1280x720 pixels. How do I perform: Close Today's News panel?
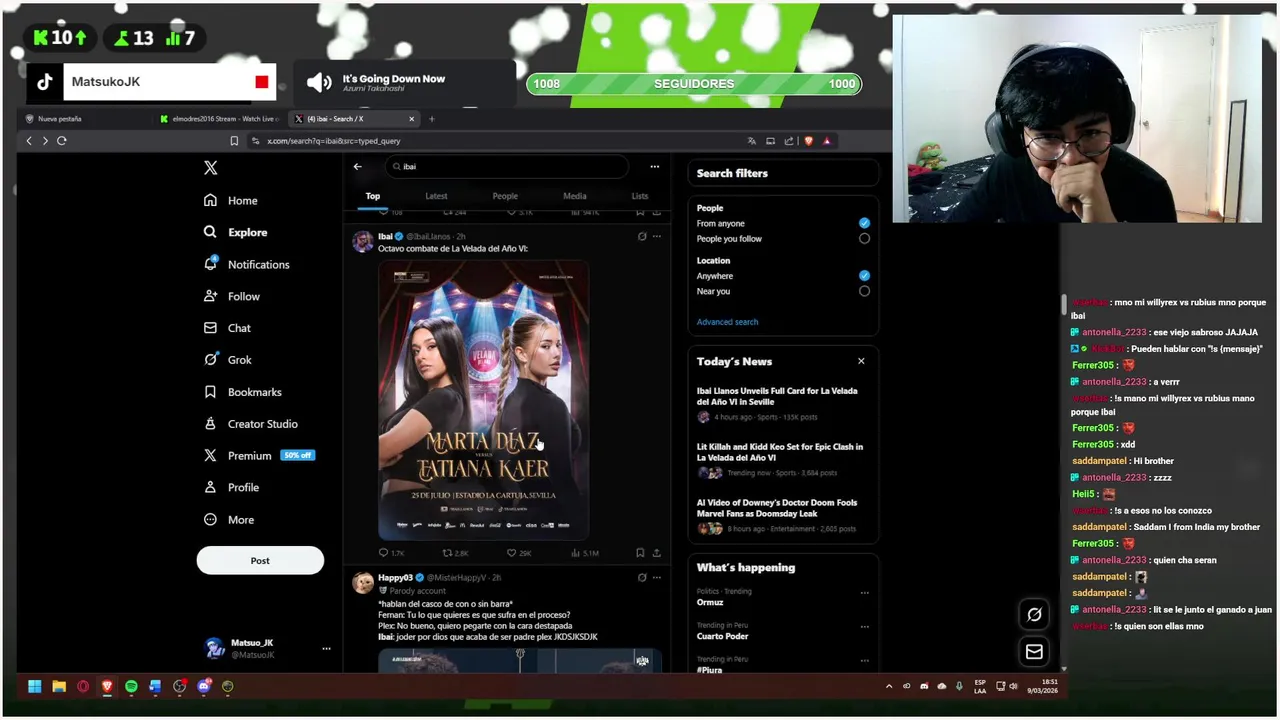coord(861,361)
